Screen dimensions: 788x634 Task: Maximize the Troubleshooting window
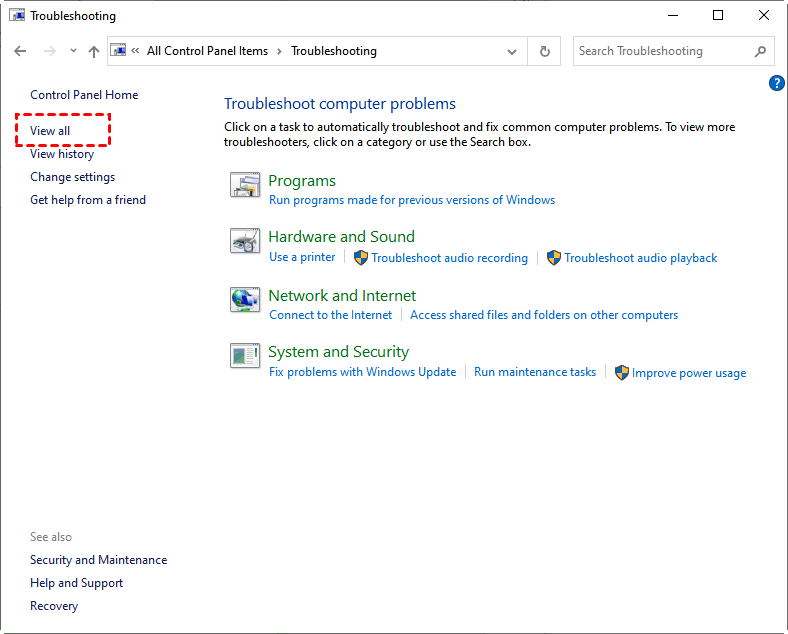(718, 16)
